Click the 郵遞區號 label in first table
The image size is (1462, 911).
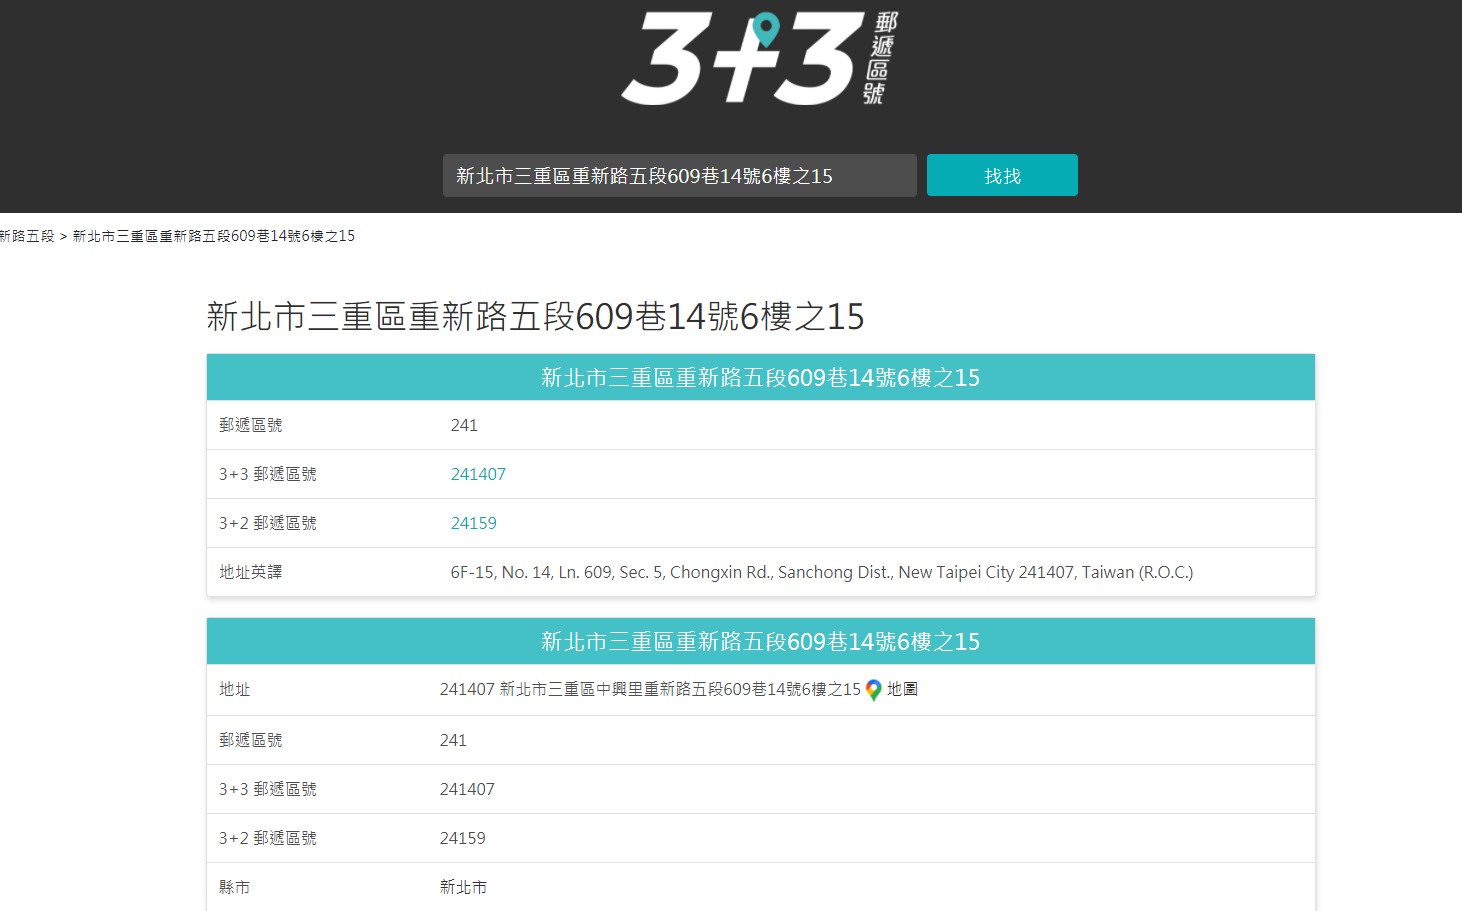click(251, 425)
